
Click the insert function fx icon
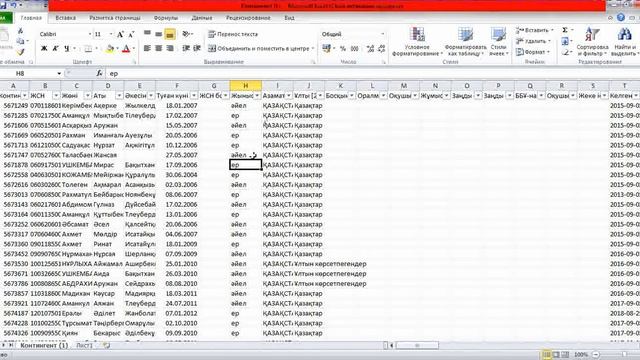point(99,73)
